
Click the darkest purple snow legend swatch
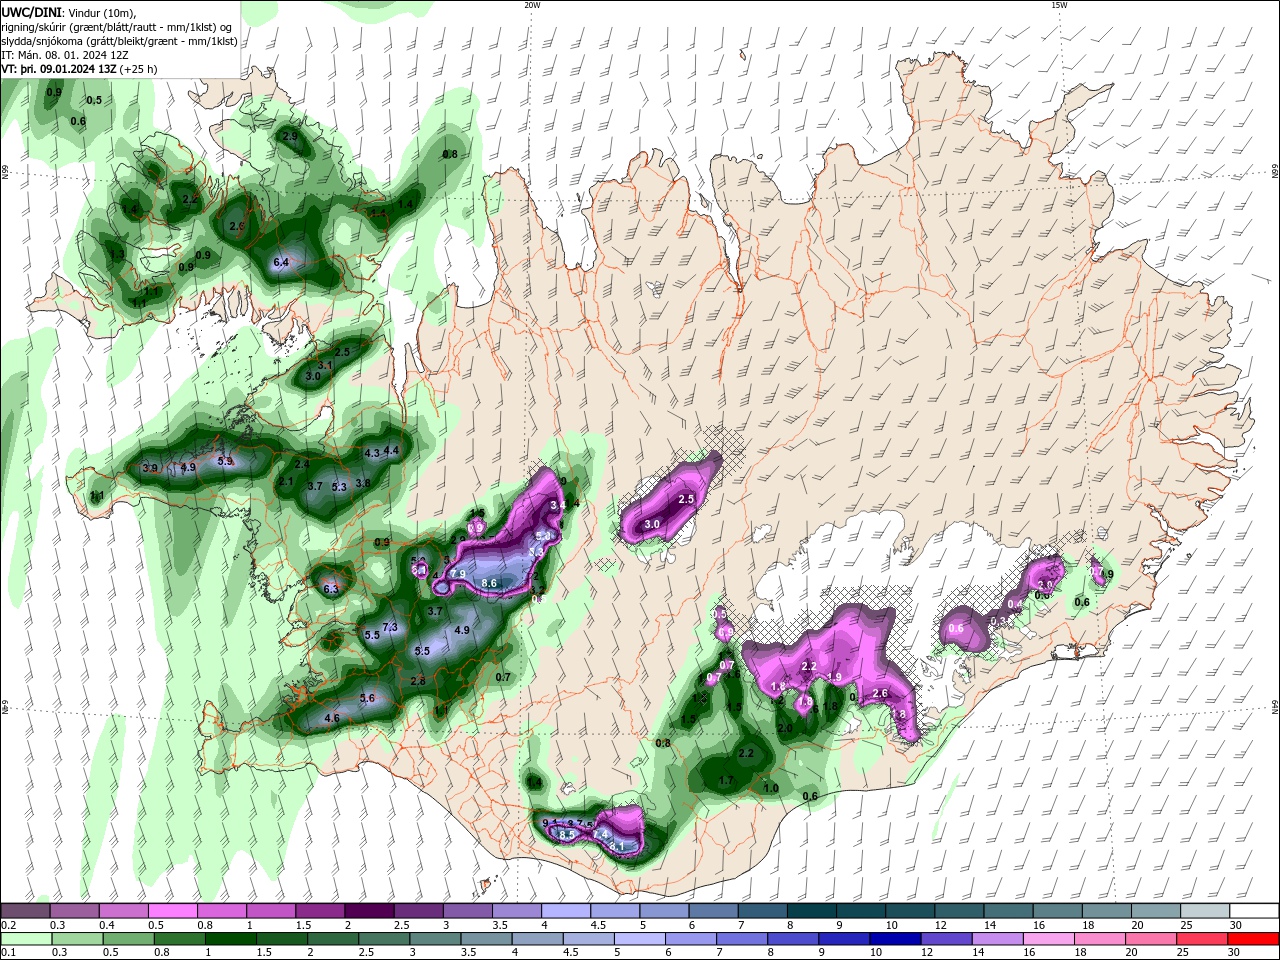368,911
